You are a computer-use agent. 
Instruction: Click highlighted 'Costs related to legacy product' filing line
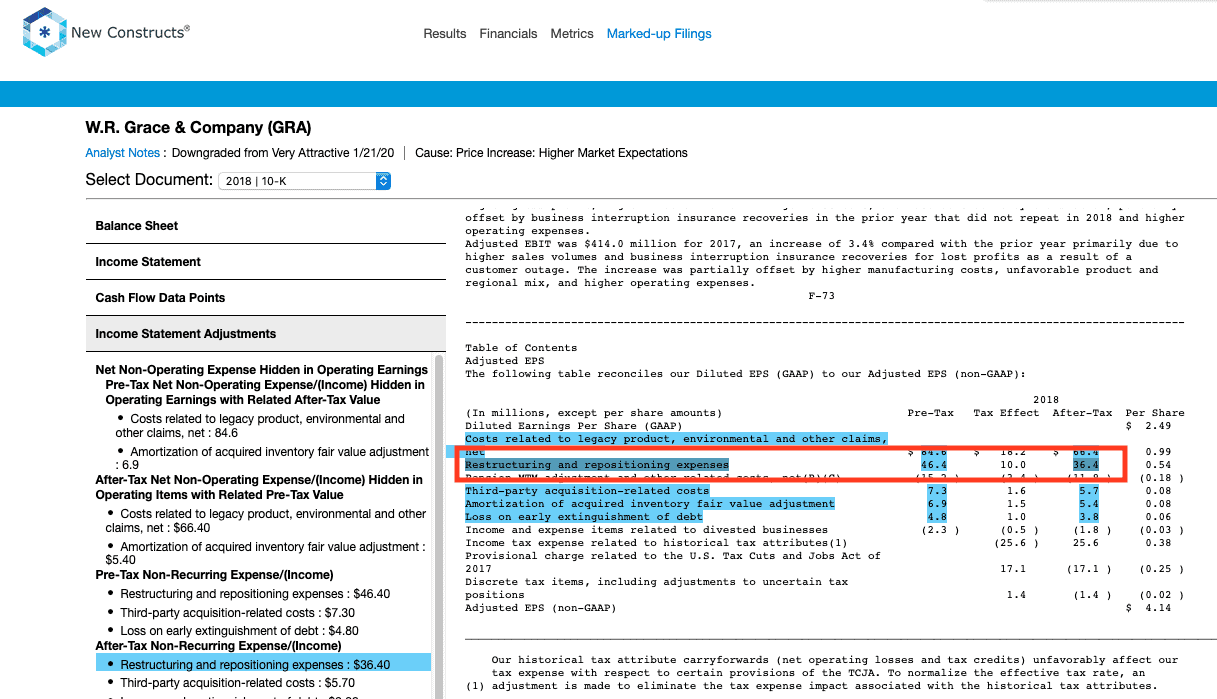pos(675,439)
